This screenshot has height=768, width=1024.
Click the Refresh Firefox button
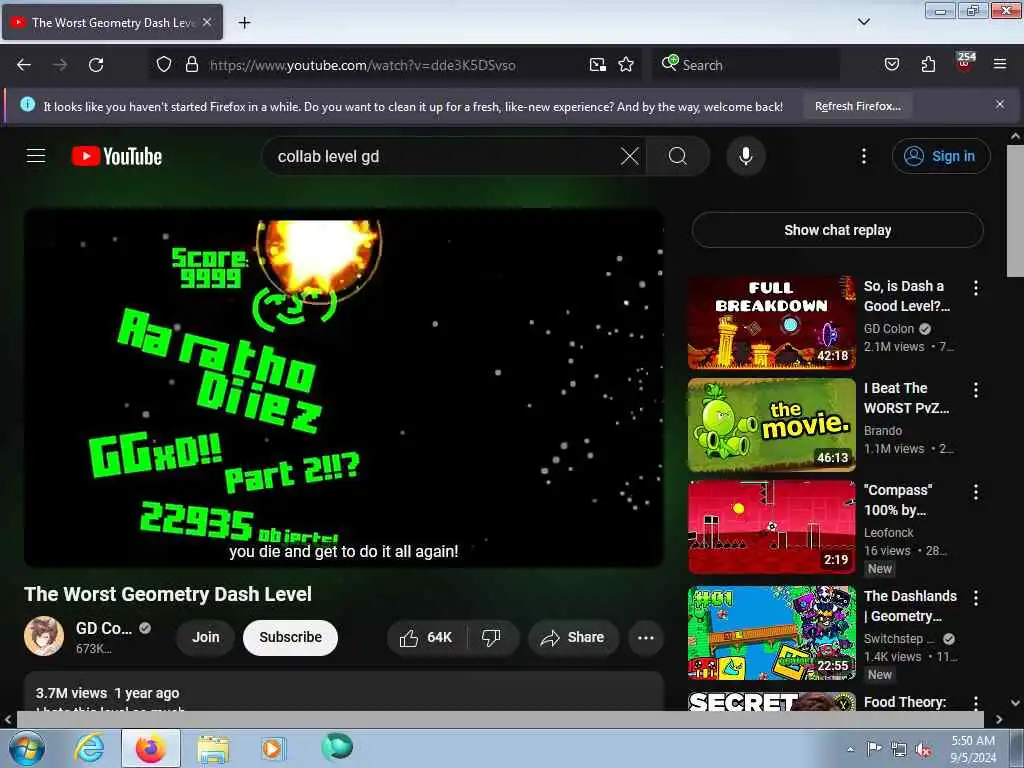click(857, 106)
